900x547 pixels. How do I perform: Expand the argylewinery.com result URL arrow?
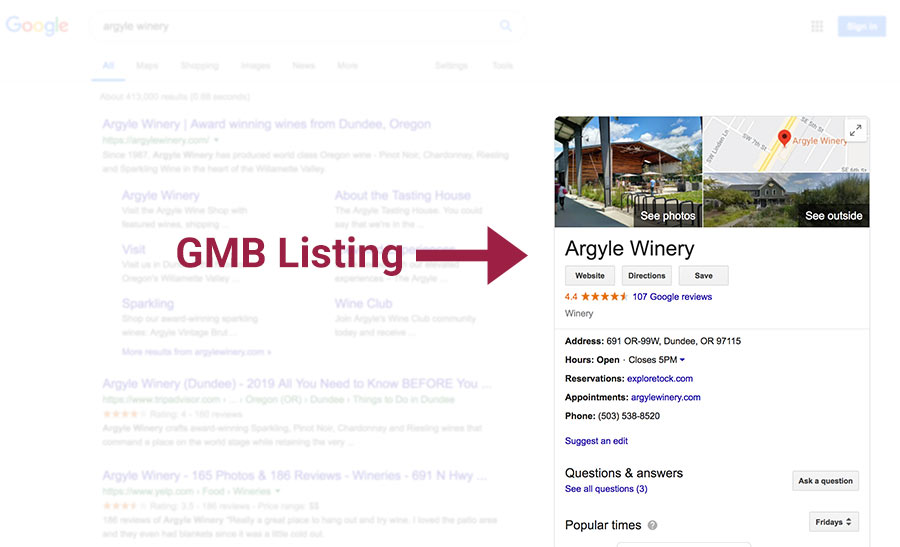(x=216, y=140)
